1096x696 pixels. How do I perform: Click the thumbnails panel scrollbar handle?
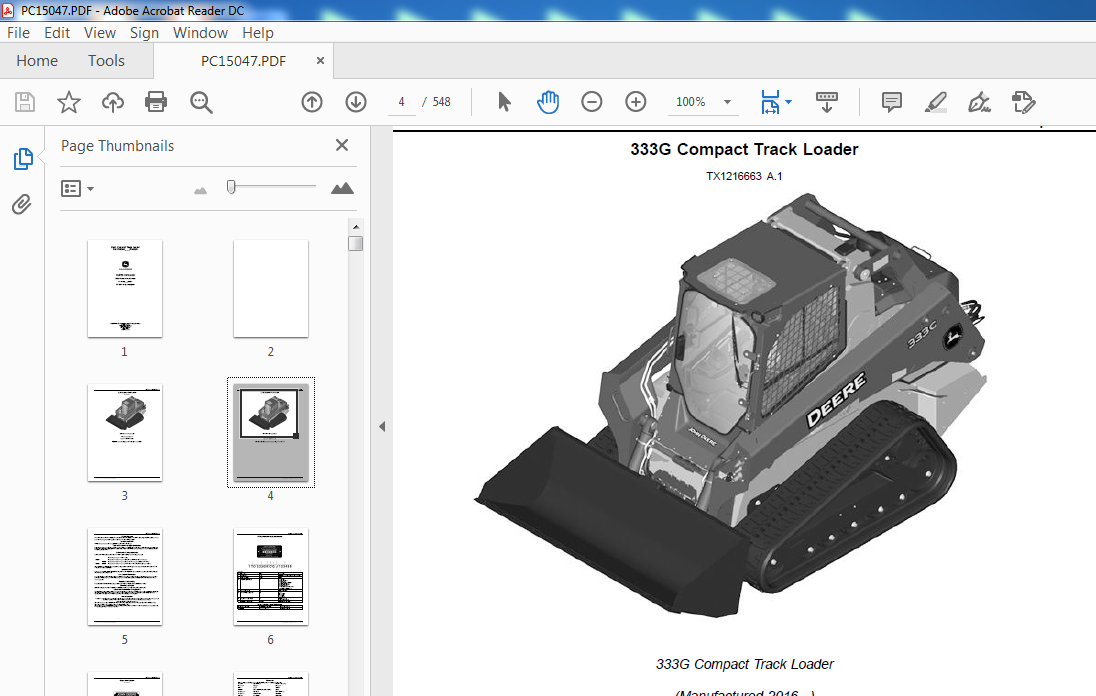tap(356, 243)
